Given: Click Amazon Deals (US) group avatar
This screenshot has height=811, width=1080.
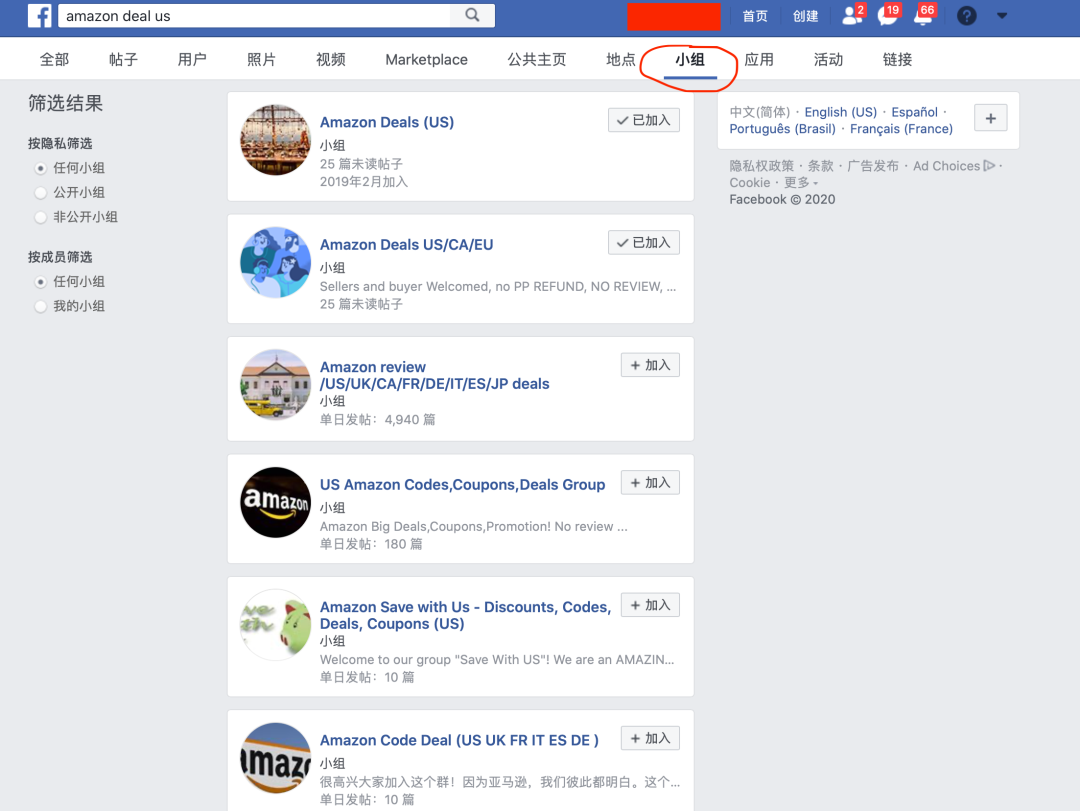Looking at the screenshot, I should pos(276,140).
